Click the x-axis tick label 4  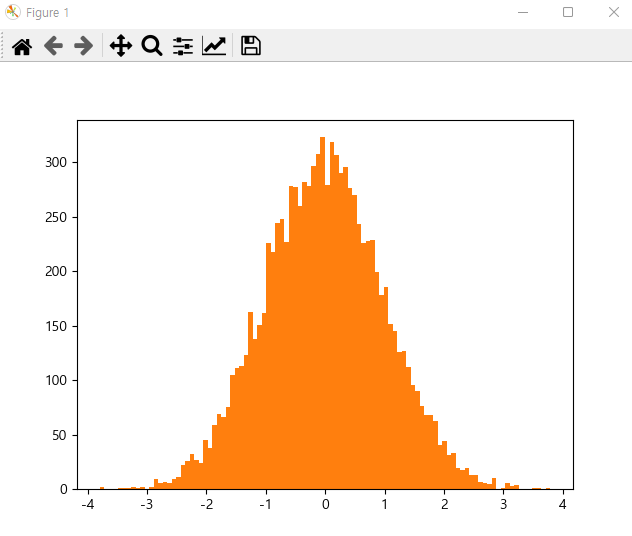(563, 504)
